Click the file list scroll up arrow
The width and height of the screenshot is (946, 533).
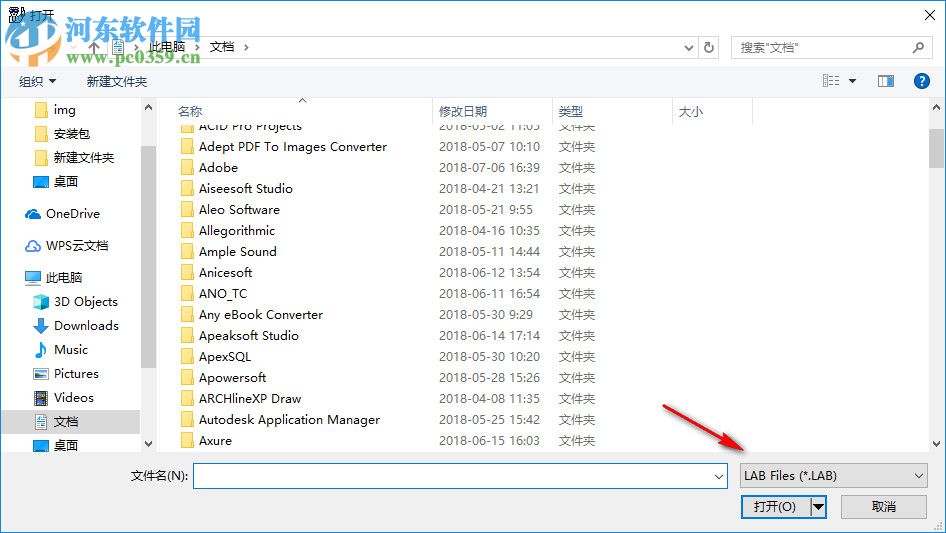coord(936,107)
